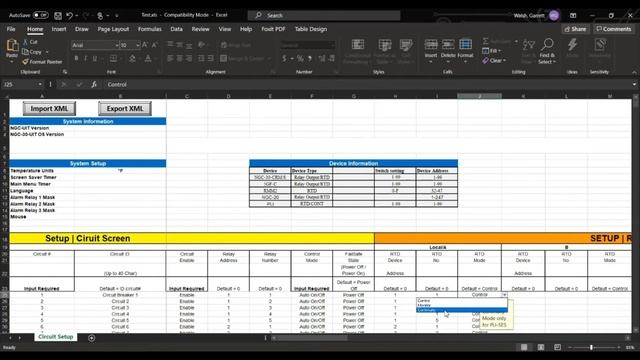Cut the selection with the scissors icon
This screenshot has height=360, width=640.
pos(26,42)
